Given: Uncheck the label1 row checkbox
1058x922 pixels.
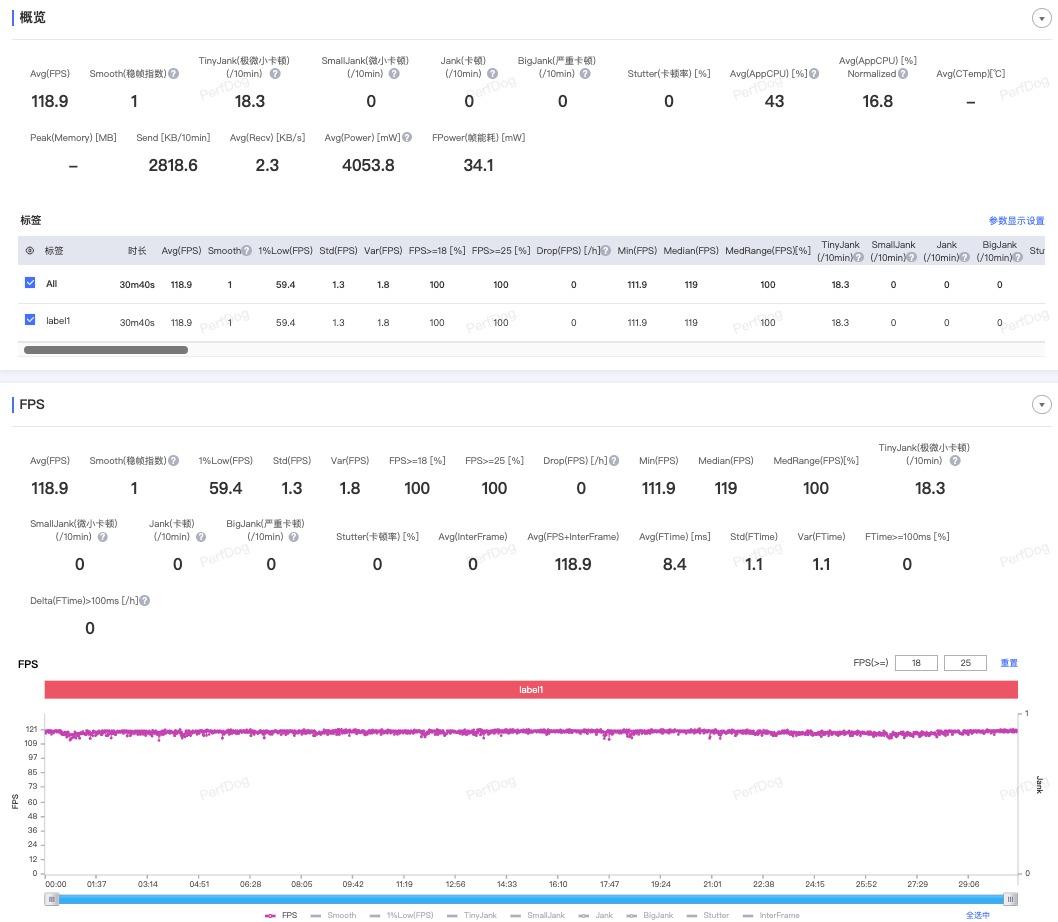Looking at the screenshot, I should pyautogui.click(x=30, y=320).
